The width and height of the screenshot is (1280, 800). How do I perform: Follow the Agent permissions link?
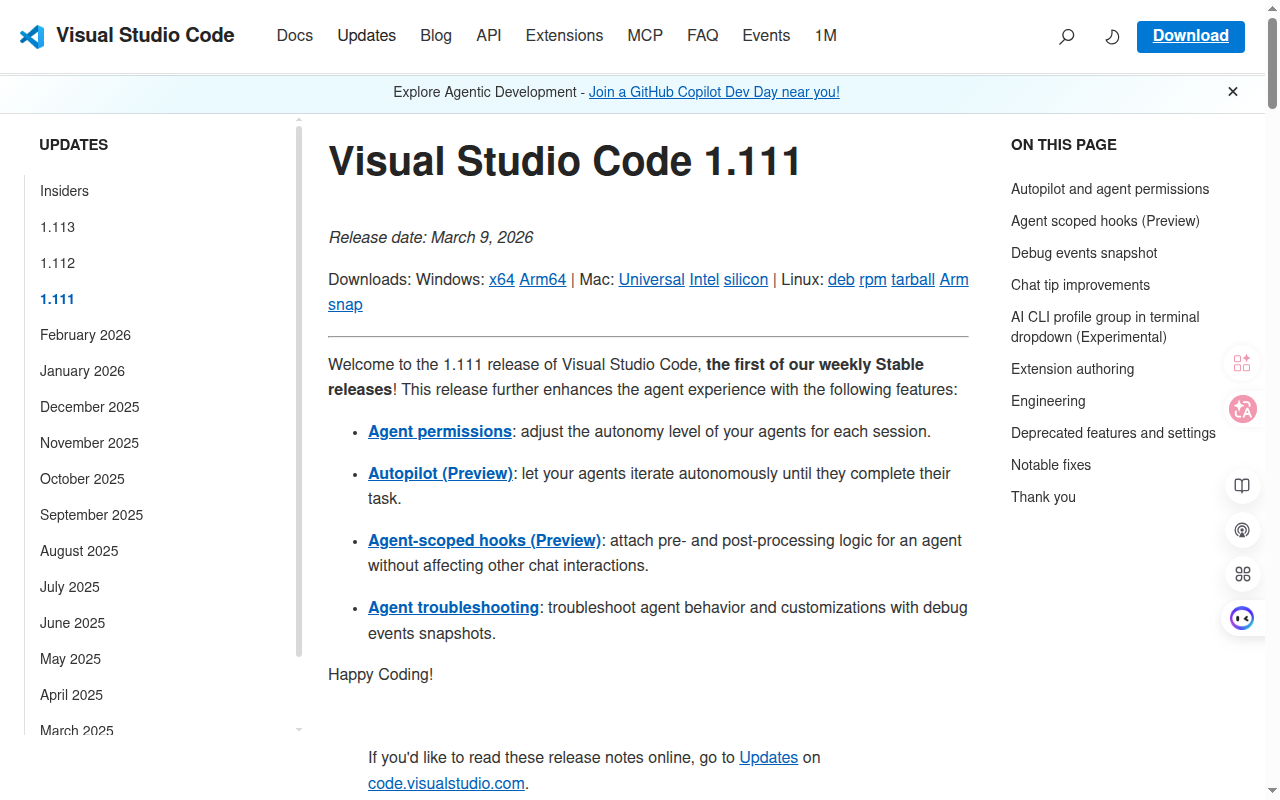(x=440, y=432)
